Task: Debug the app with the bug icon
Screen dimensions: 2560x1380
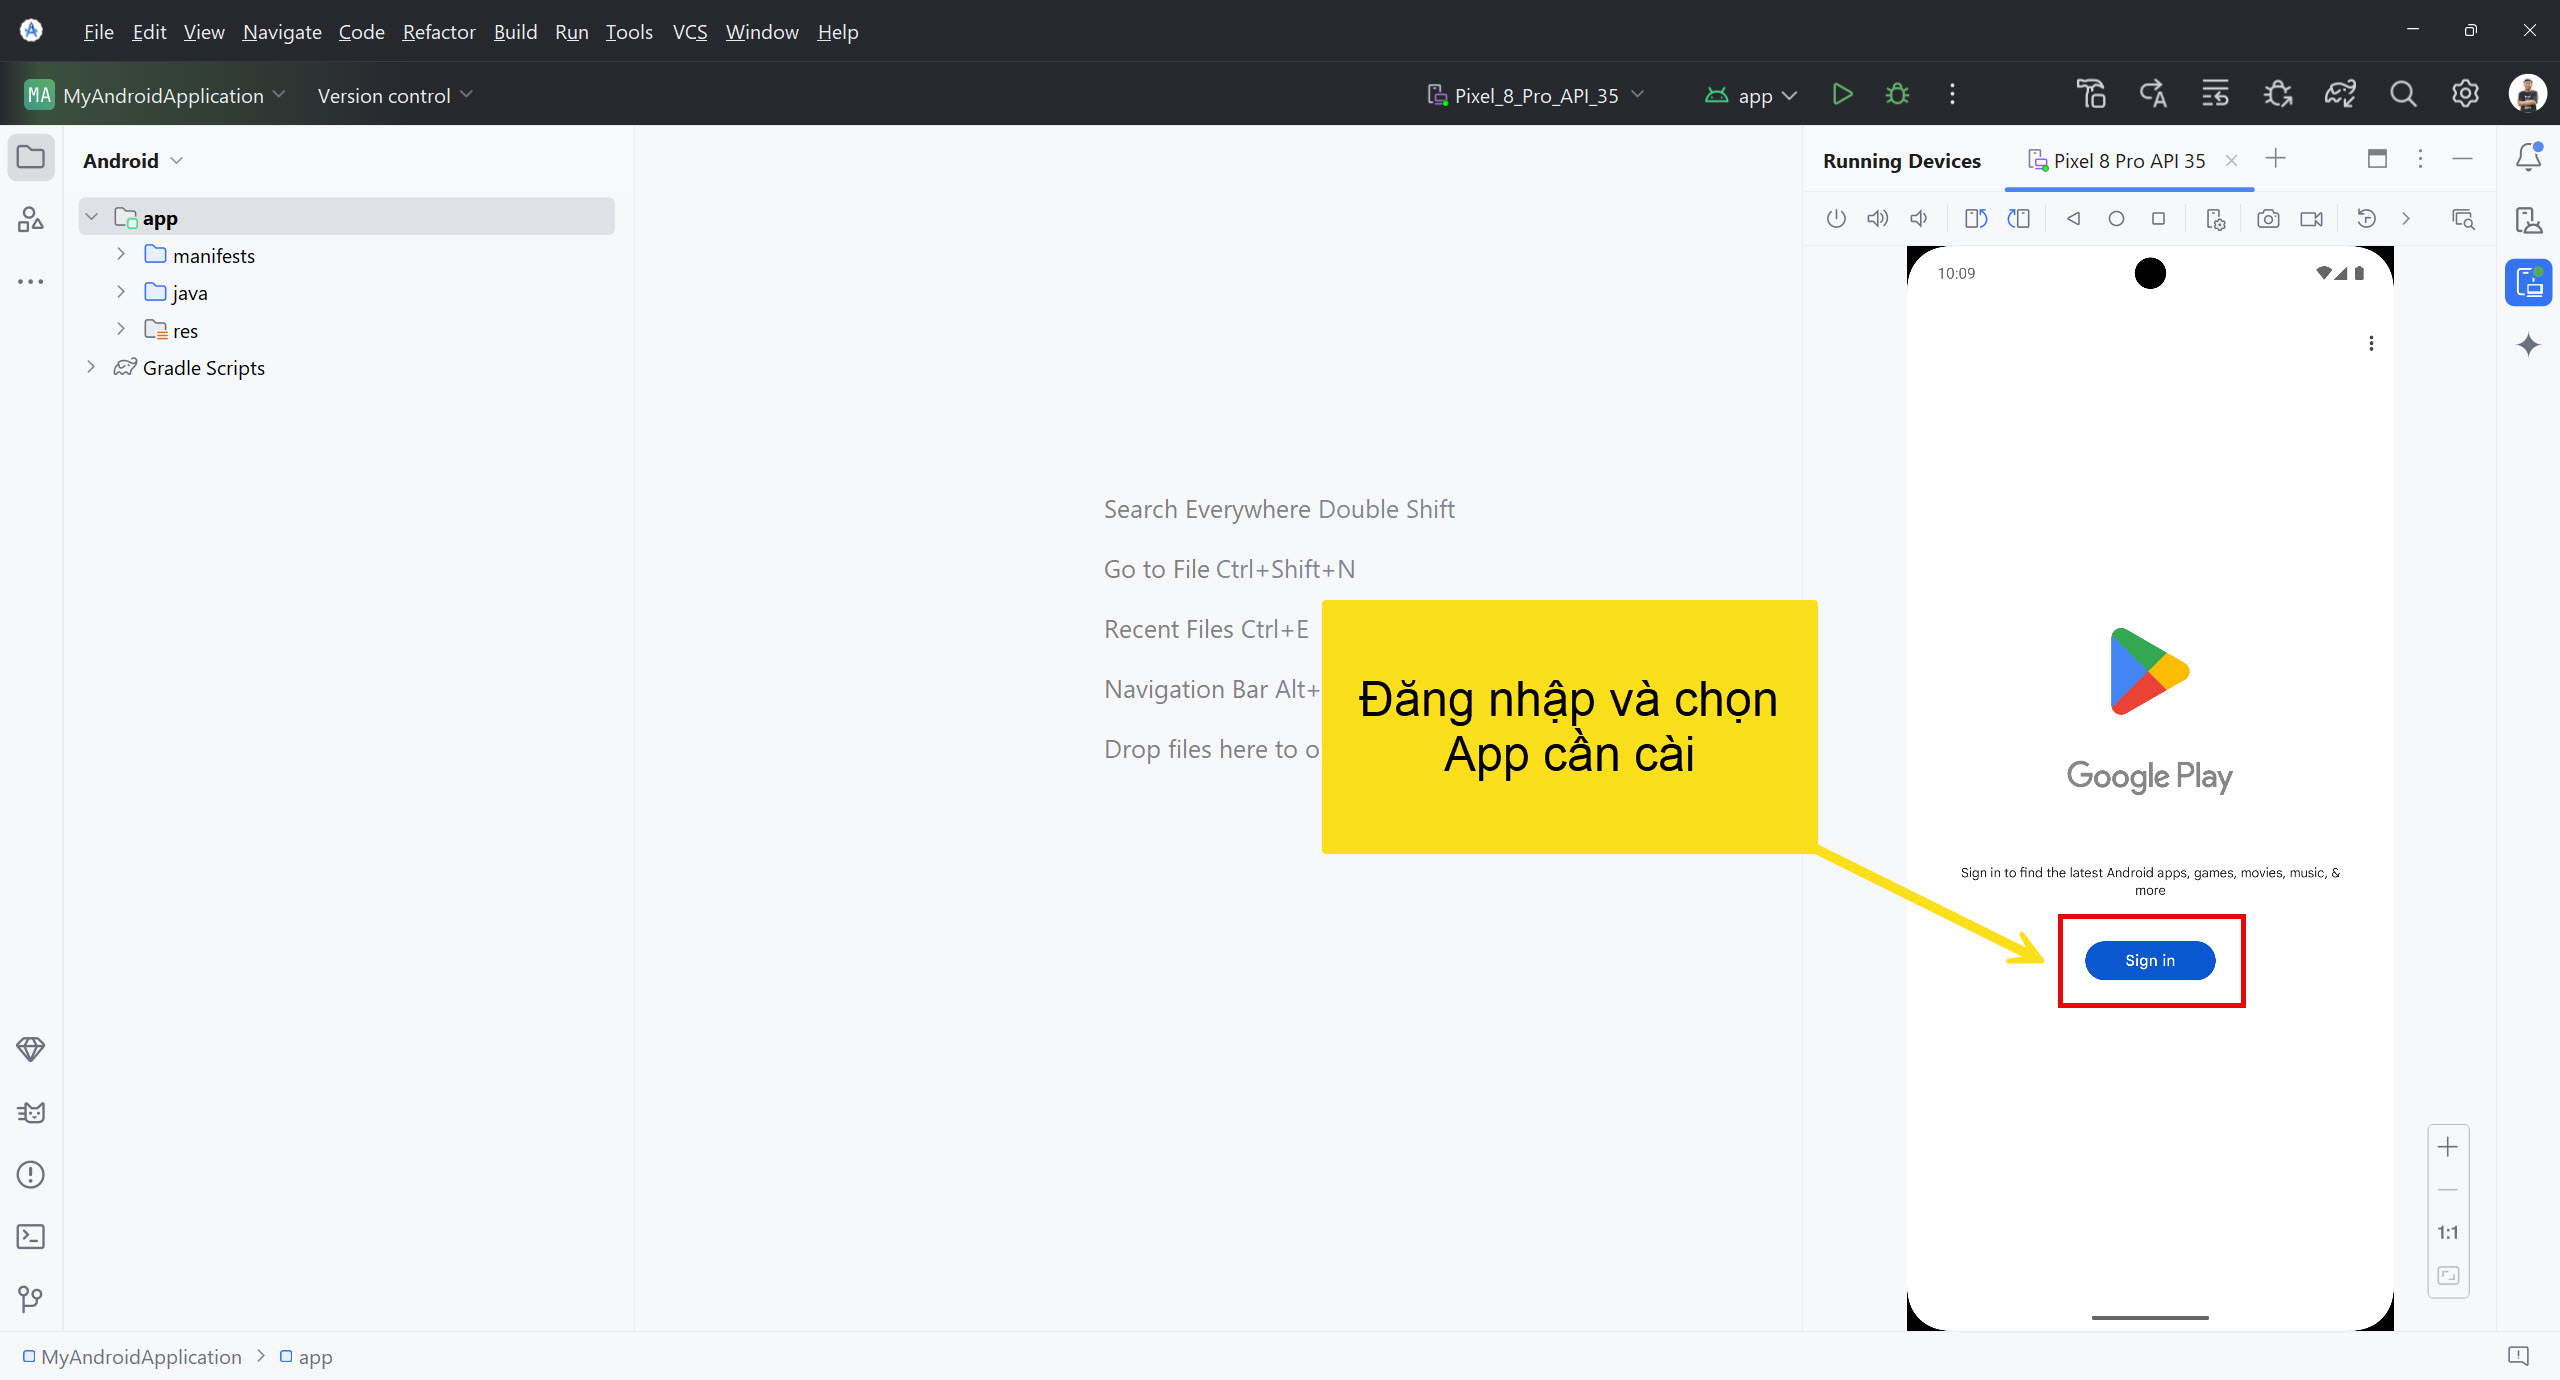Action: point(1897,94)
